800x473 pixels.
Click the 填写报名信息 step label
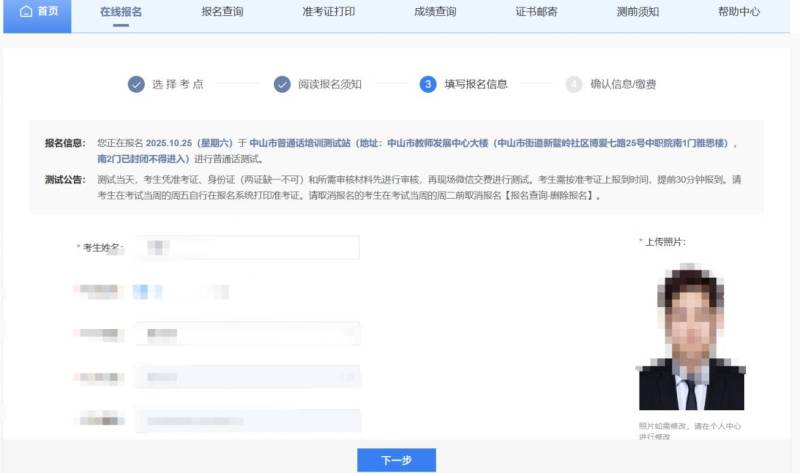[476, 85]
